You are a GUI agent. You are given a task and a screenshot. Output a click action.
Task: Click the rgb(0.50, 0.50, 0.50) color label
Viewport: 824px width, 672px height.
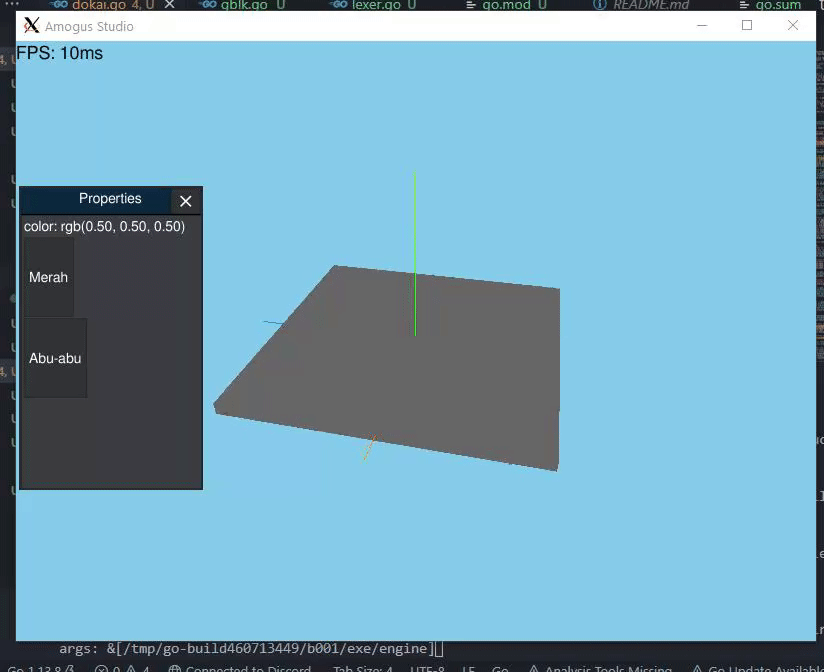point(104,226)
